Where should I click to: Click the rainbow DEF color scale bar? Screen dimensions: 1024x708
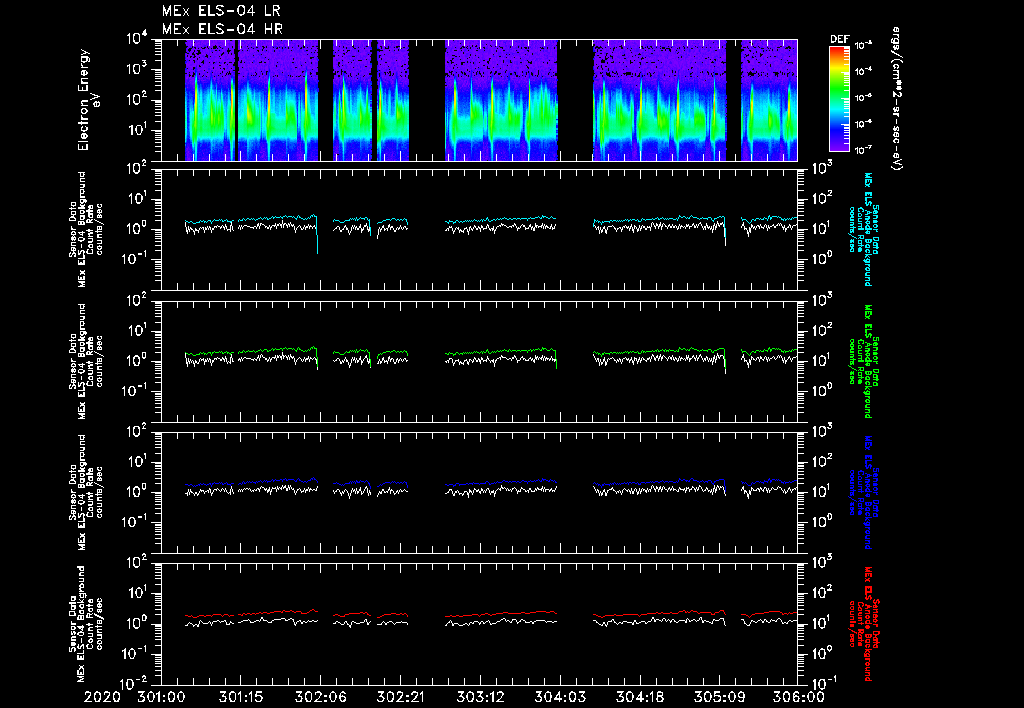tap(839, 99)
